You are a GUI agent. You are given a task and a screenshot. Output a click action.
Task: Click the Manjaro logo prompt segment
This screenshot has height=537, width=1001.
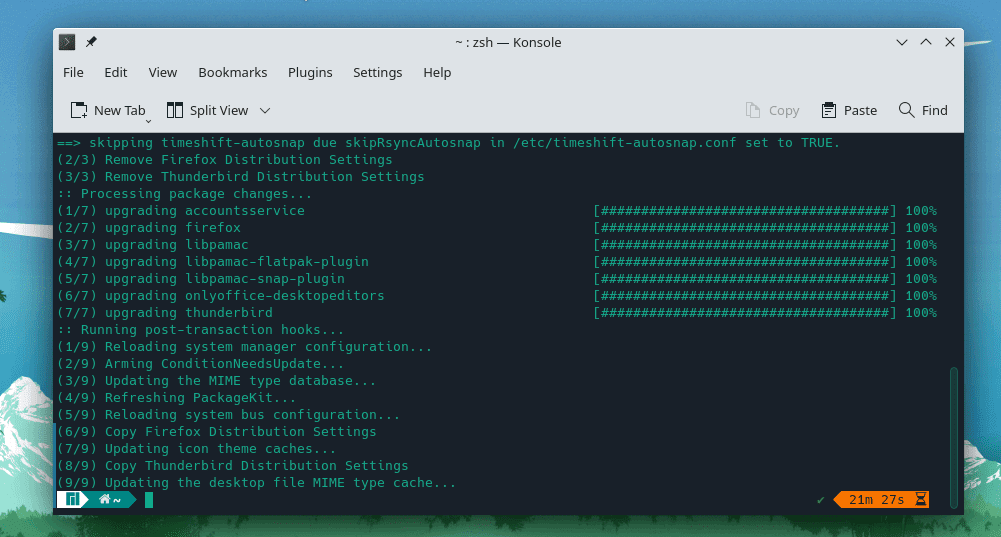tap(73, 499)
